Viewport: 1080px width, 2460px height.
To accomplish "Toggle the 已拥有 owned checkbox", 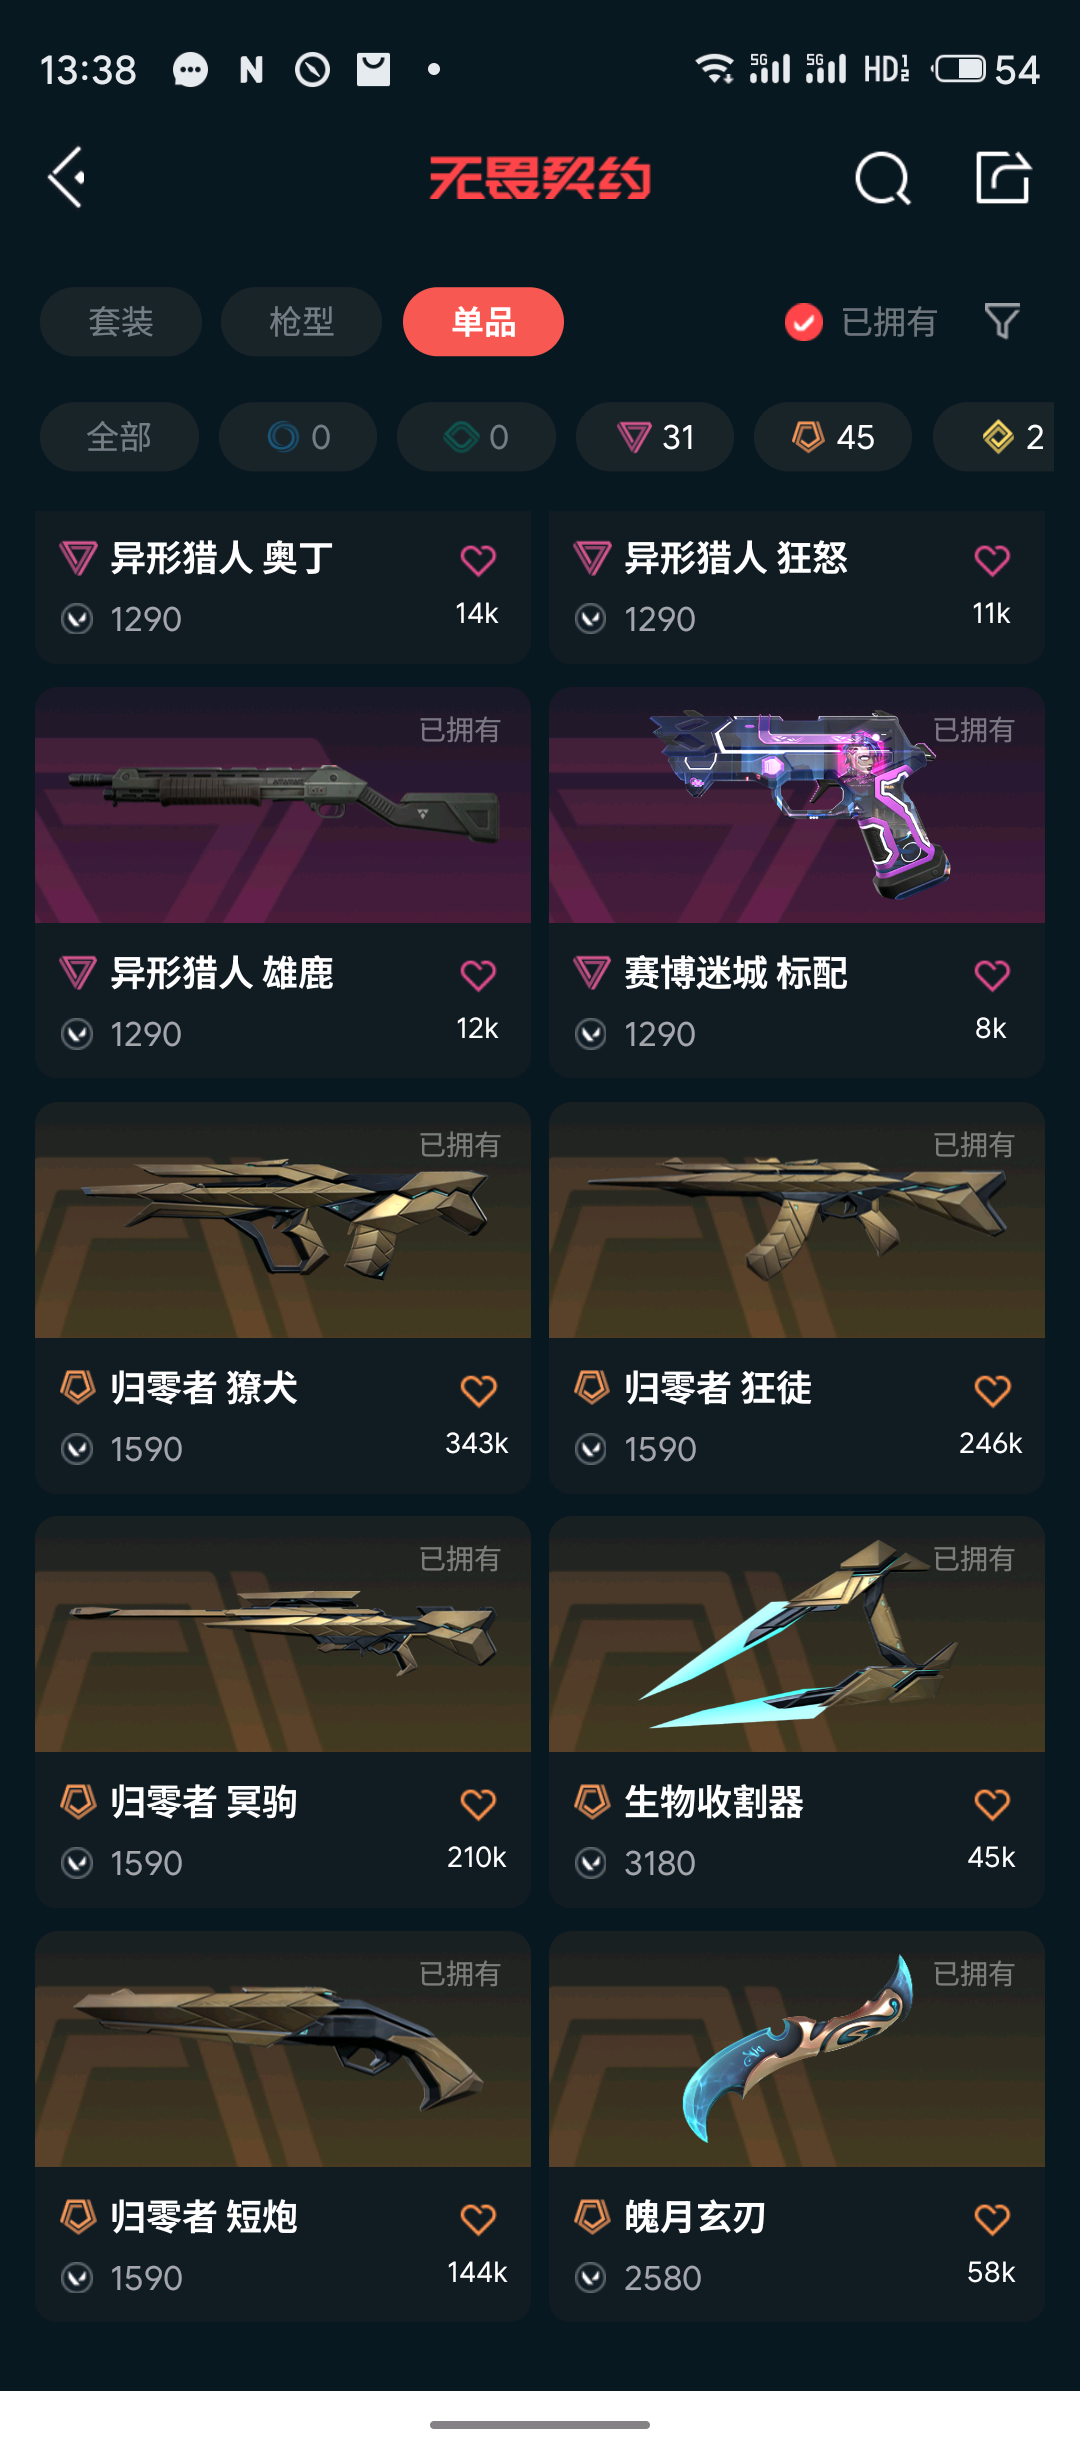I will pos(804,322).
